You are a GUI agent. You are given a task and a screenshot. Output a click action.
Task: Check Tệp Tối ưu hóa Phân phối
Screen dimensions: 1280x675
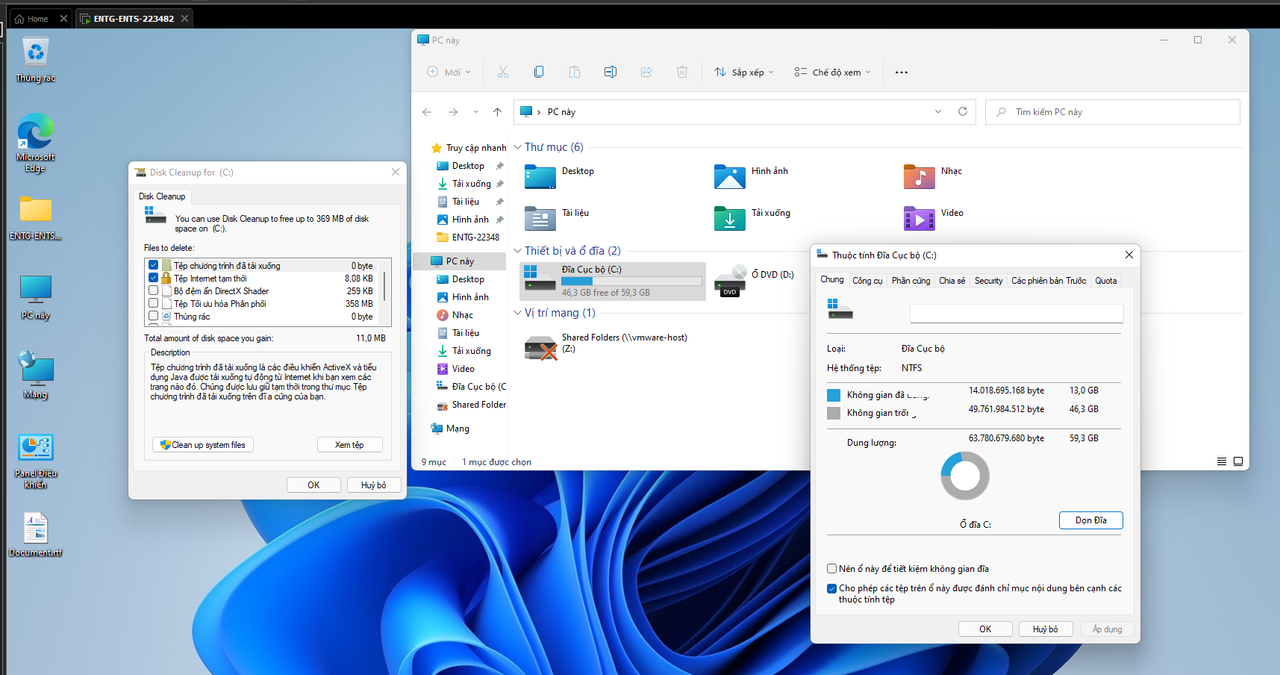pyautogui.click(x=153, y=304)
